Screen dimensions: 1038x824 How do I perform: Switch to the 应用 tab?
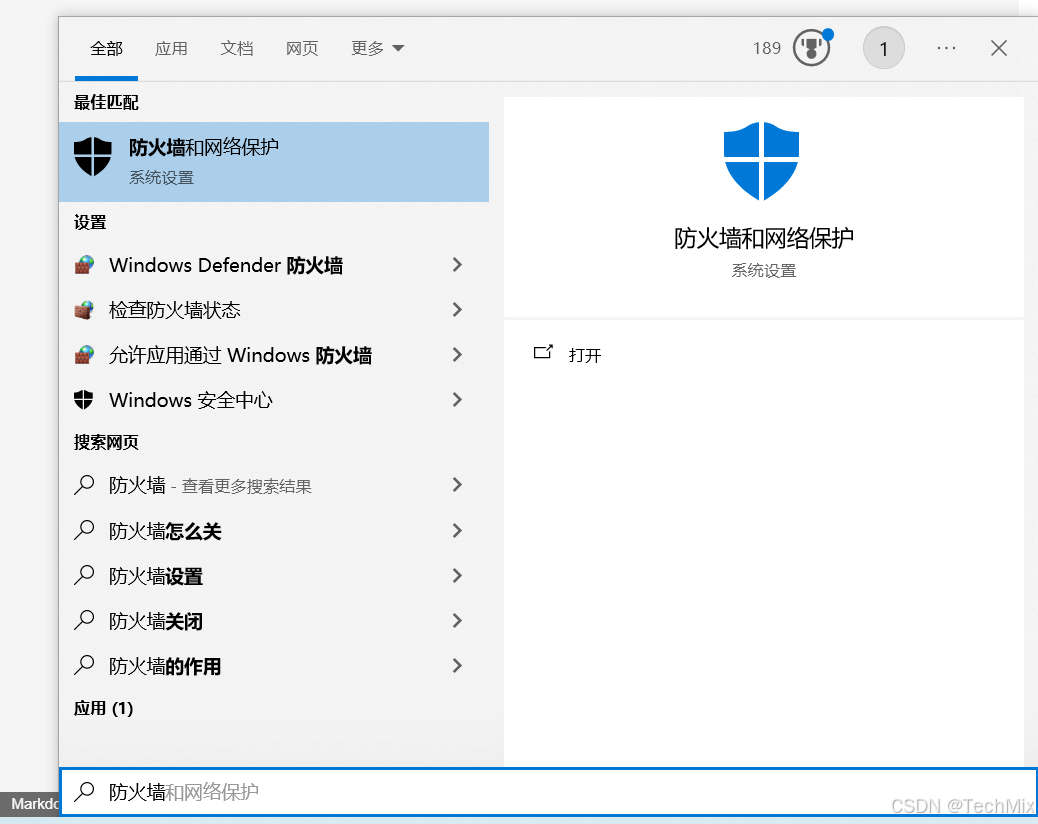click(x=171, y=48)
